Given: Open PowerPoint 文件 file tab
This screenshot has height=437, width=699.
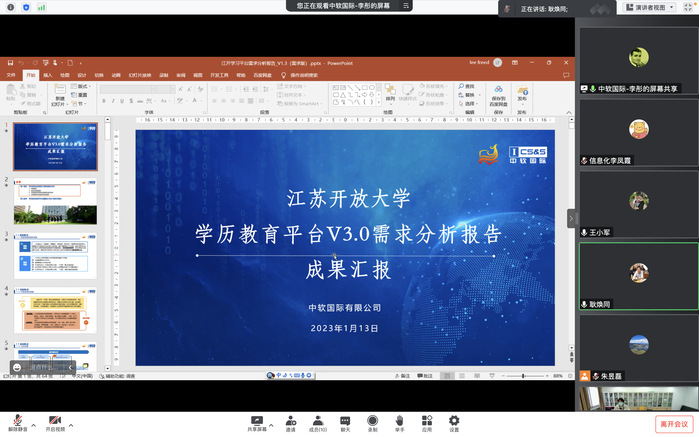Looking at the screenshot, I should pyautogui.click(x=11, y=75).
